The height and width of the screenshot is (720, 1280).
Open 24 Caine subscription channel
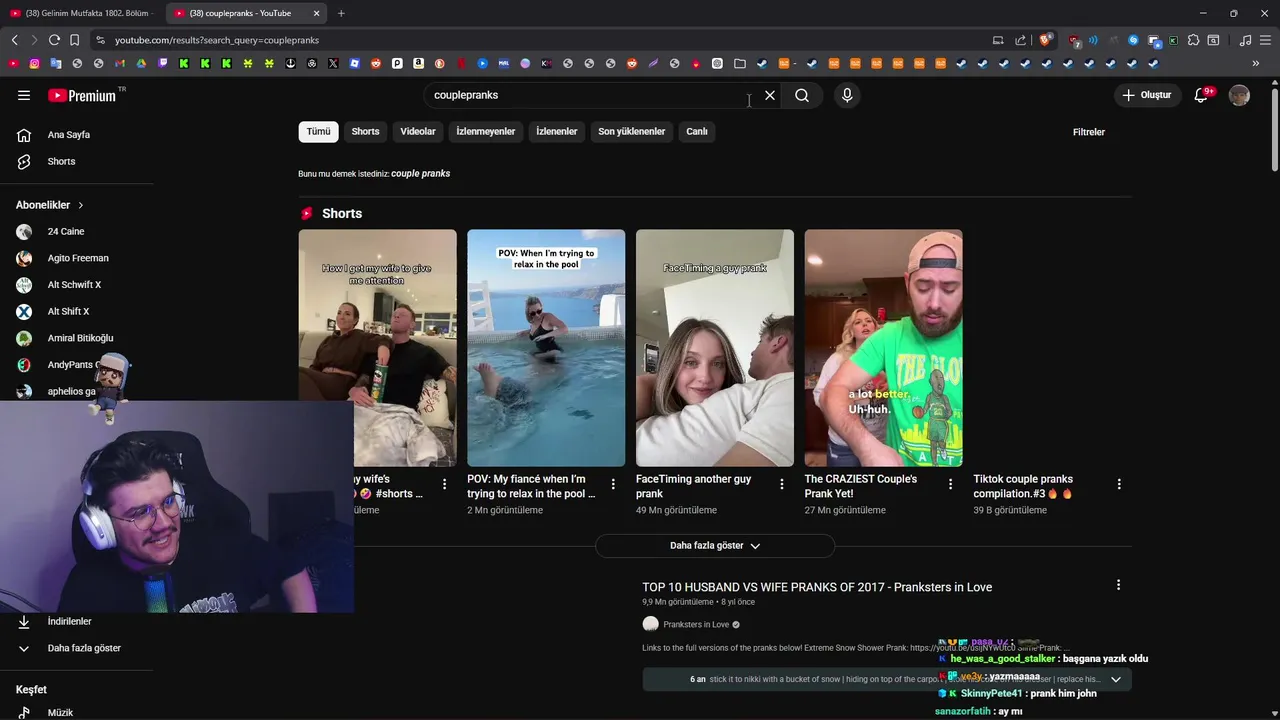point(66,231)
